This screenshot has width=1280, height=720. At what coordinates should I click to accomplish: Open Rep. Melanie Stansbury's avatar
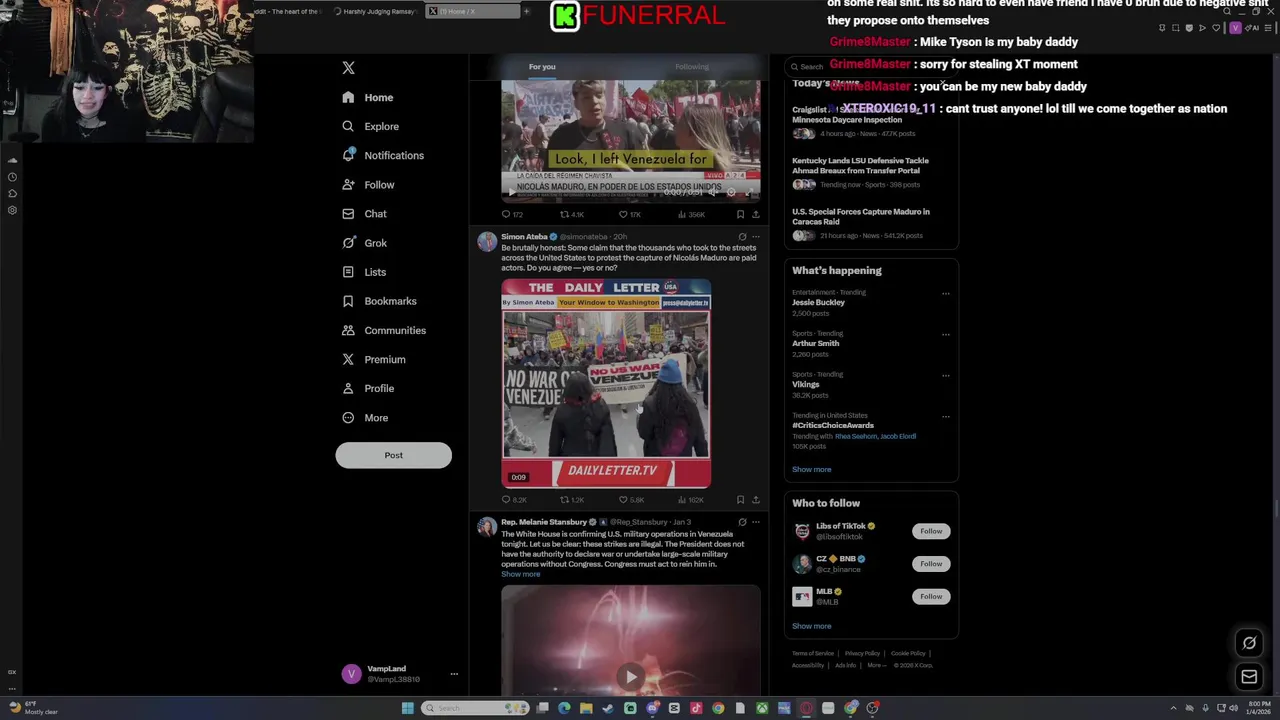(487, 527)
